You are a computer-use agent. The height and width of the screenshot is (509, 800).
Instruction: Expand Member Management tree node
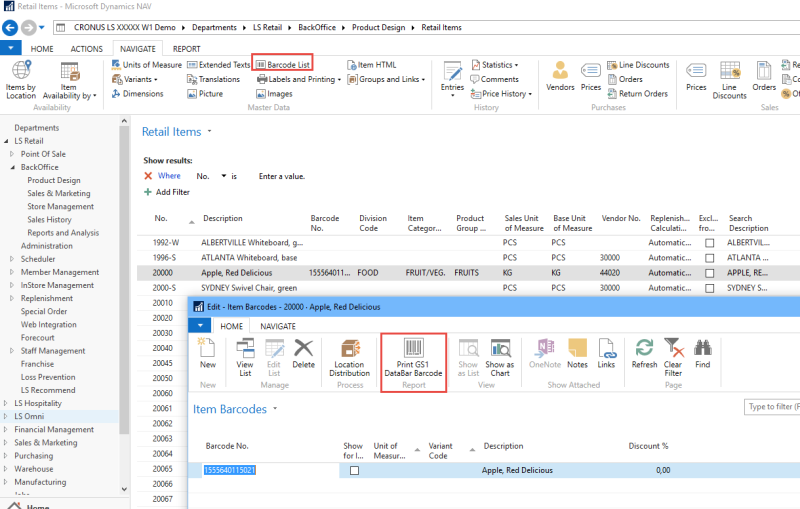[12, 272]
